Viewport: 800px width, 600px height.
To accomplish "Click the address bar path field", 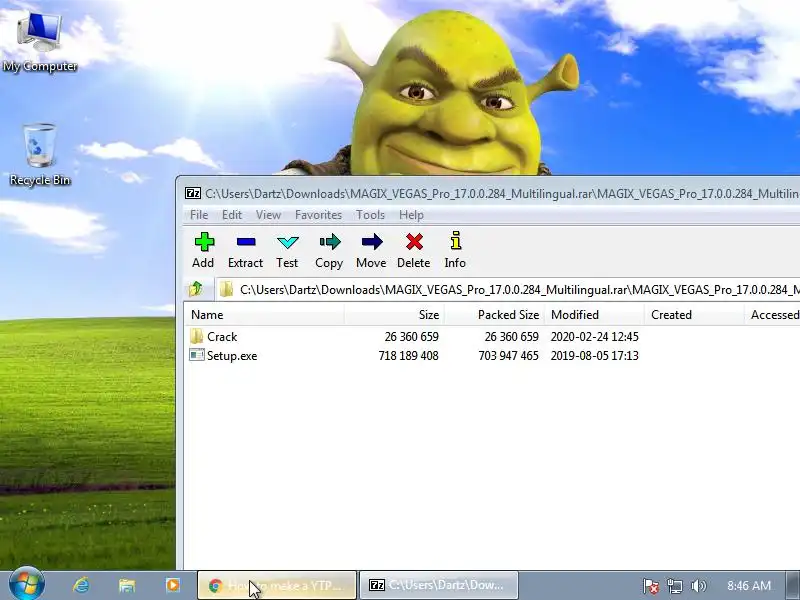I will 508,290.
